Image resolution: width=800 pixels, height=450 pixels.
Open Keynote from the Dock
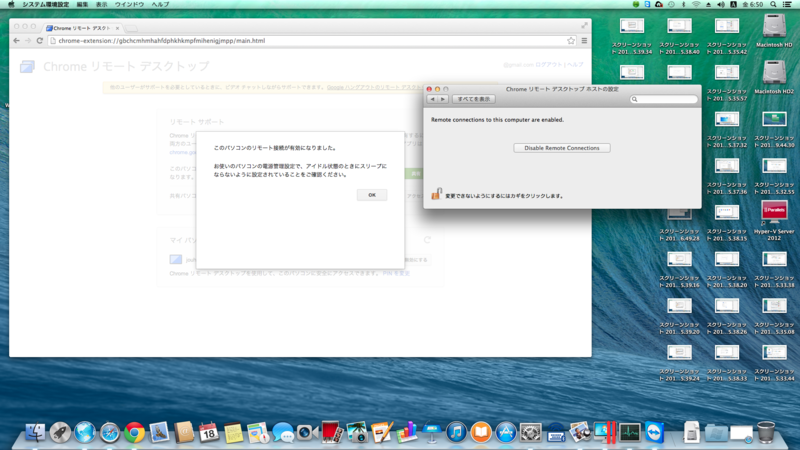[432, 432]
